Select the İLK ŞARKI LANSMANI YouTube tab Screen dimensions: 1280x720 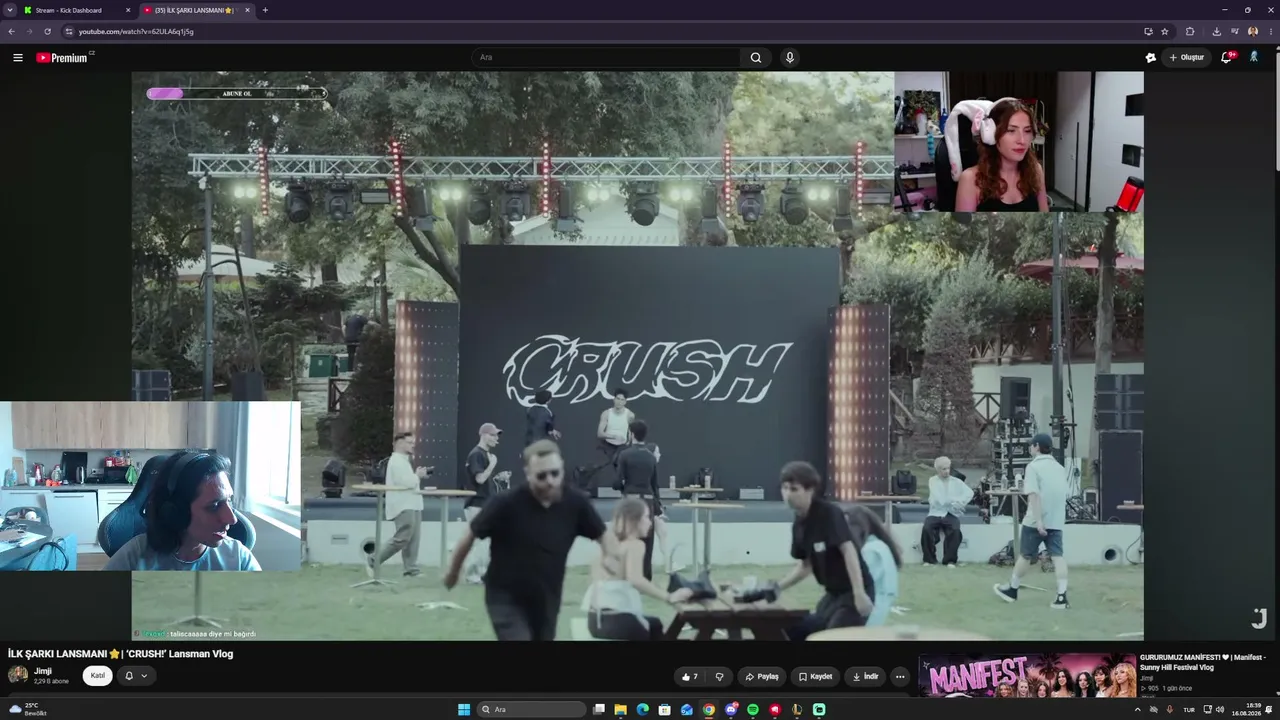[x=197, y=10]
